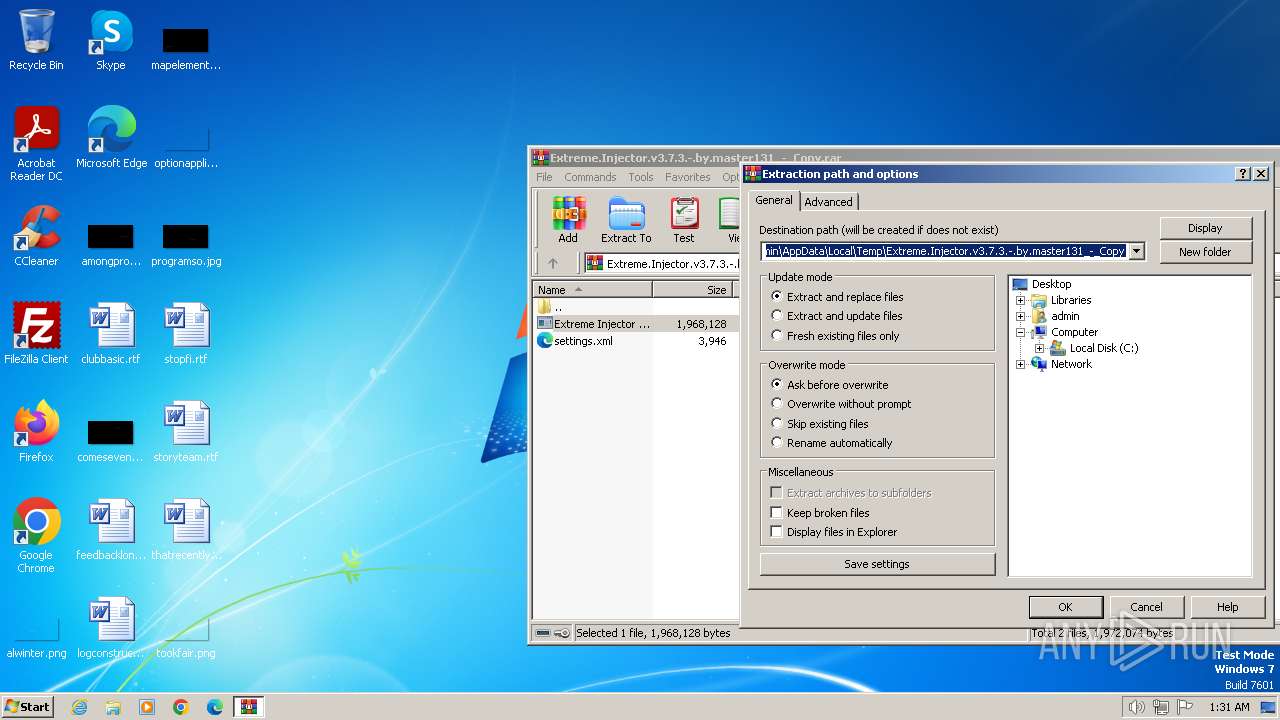Enable Keep broken files checkbox
1280x720 pixels.
(x=776, y=513)
